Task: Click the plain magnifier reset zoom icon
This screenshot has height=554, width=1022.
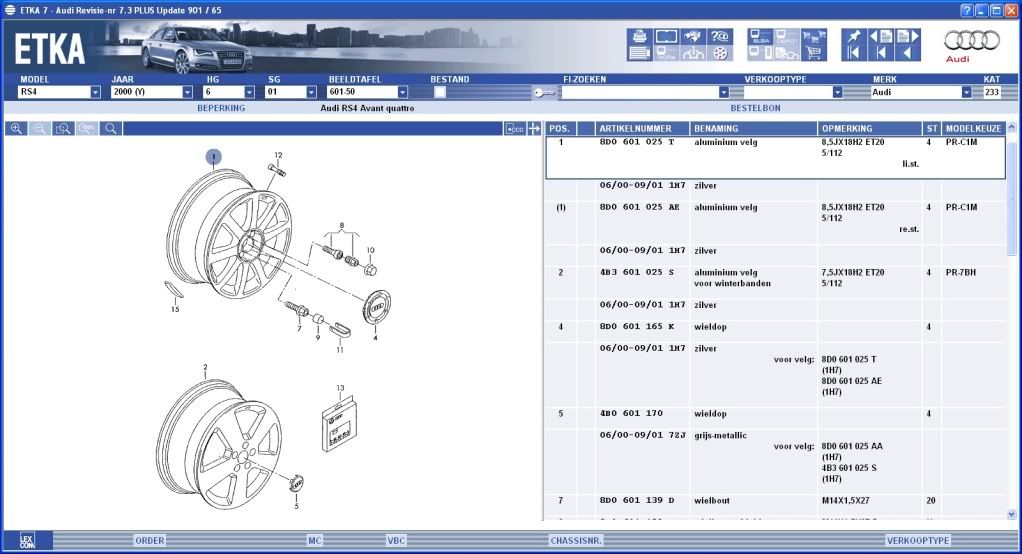Action: pos(111,128)
